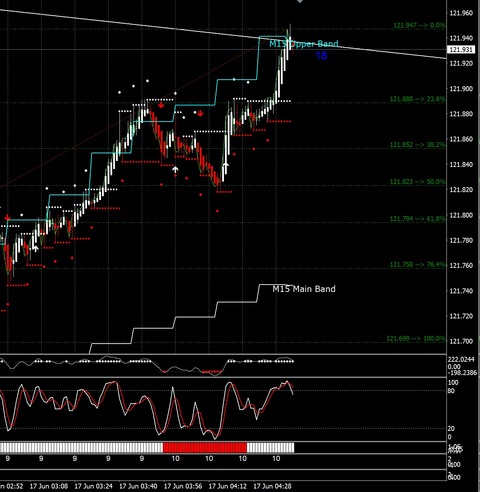Click the 17 Jun 03:08 time label
Image resolution: width=480 pixels, height=492 pixels.
tap(49, 486)
